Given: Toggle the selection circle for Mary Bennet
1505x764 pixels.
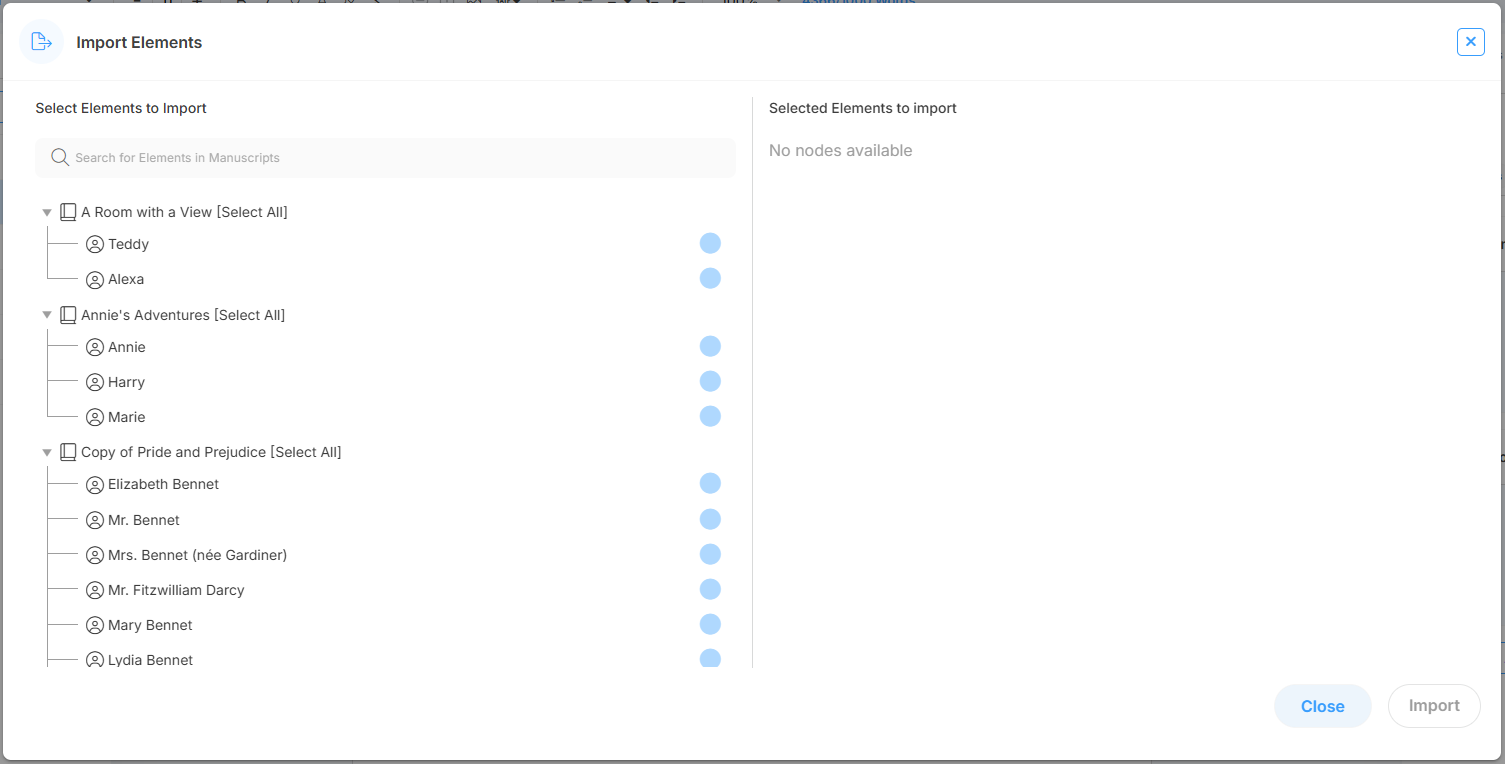Looking at the screenshot, I should [710, 624].
